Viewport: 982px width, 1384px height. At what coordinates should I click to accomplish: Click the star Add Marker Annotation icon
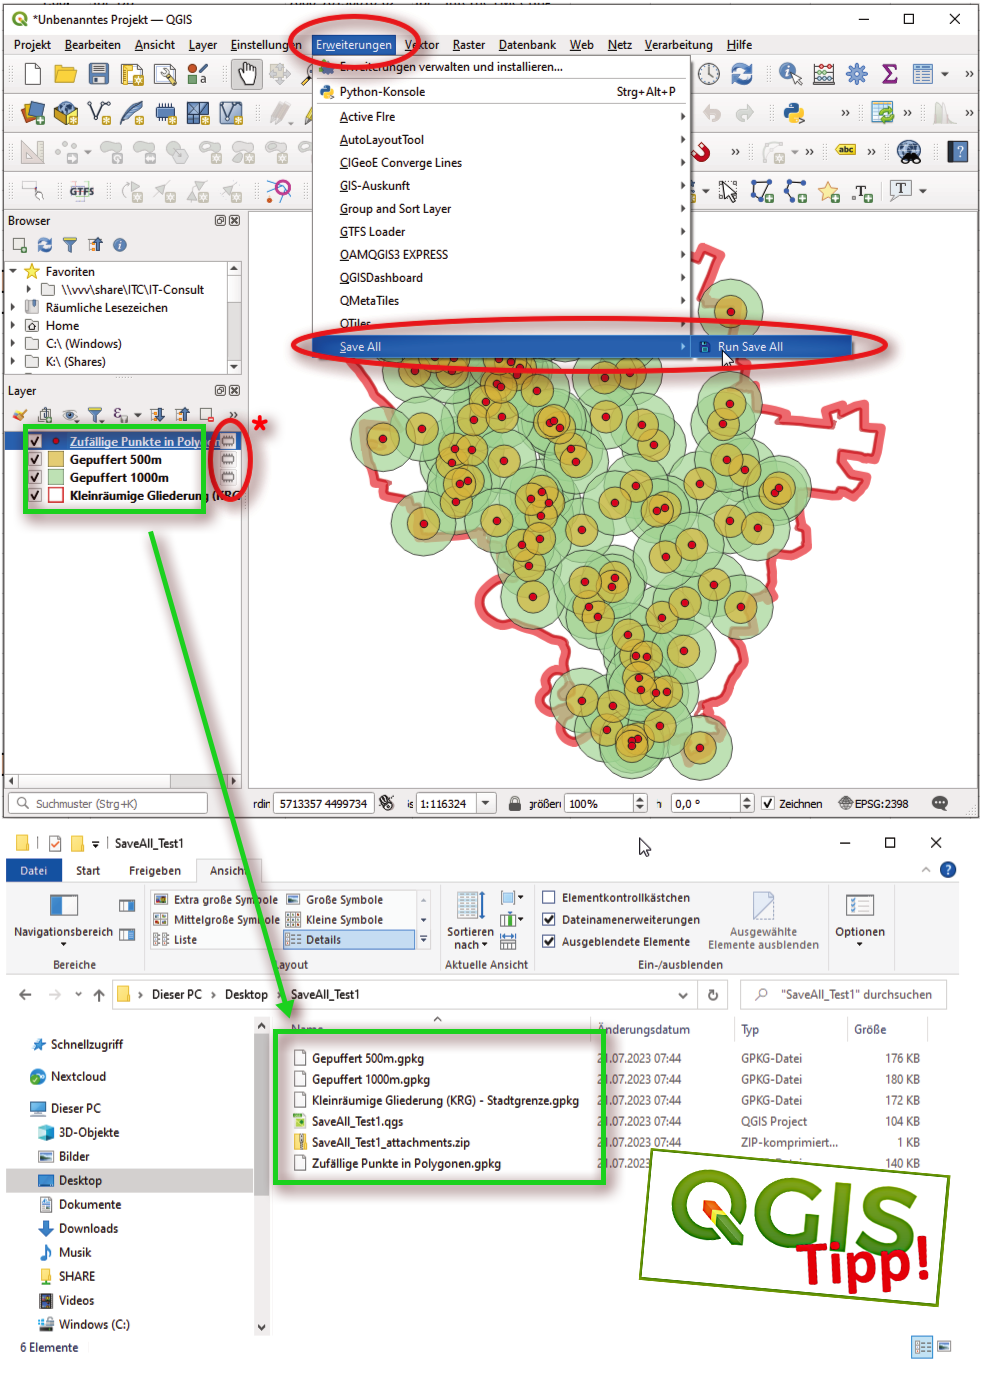coord(829,191)
